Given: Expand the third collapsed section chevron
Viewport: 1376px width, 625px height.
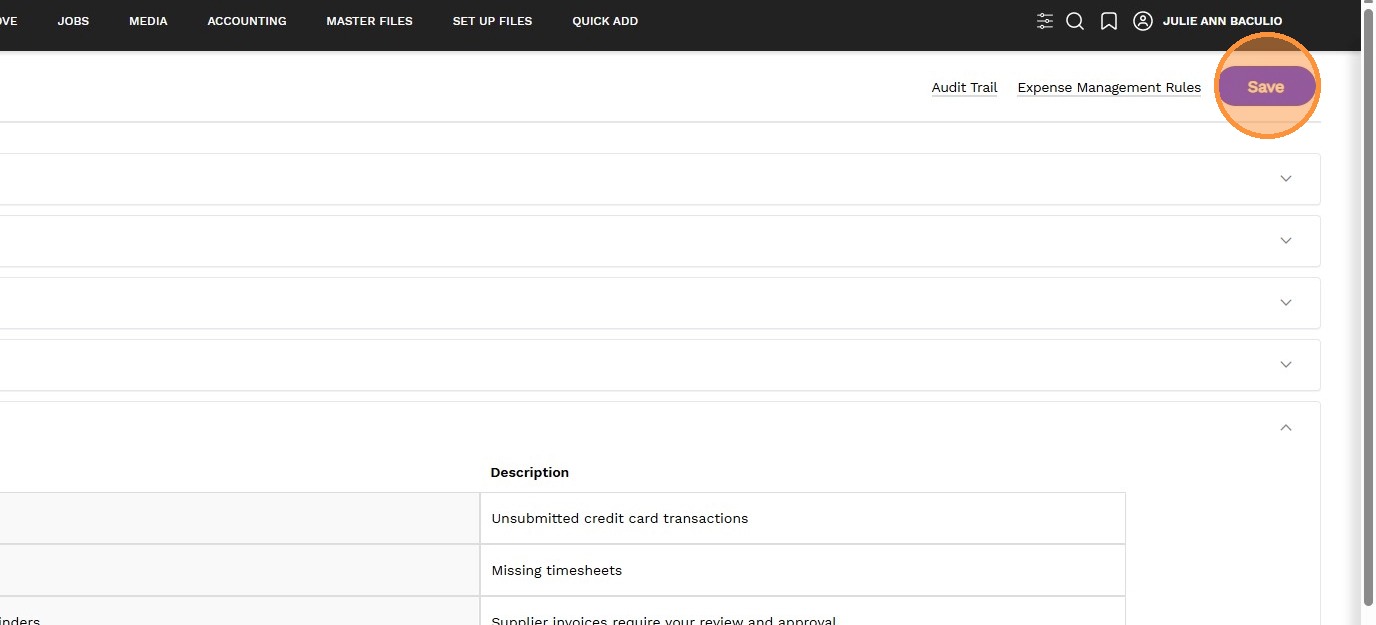Looking at the screenshot, I should 1286,303.
